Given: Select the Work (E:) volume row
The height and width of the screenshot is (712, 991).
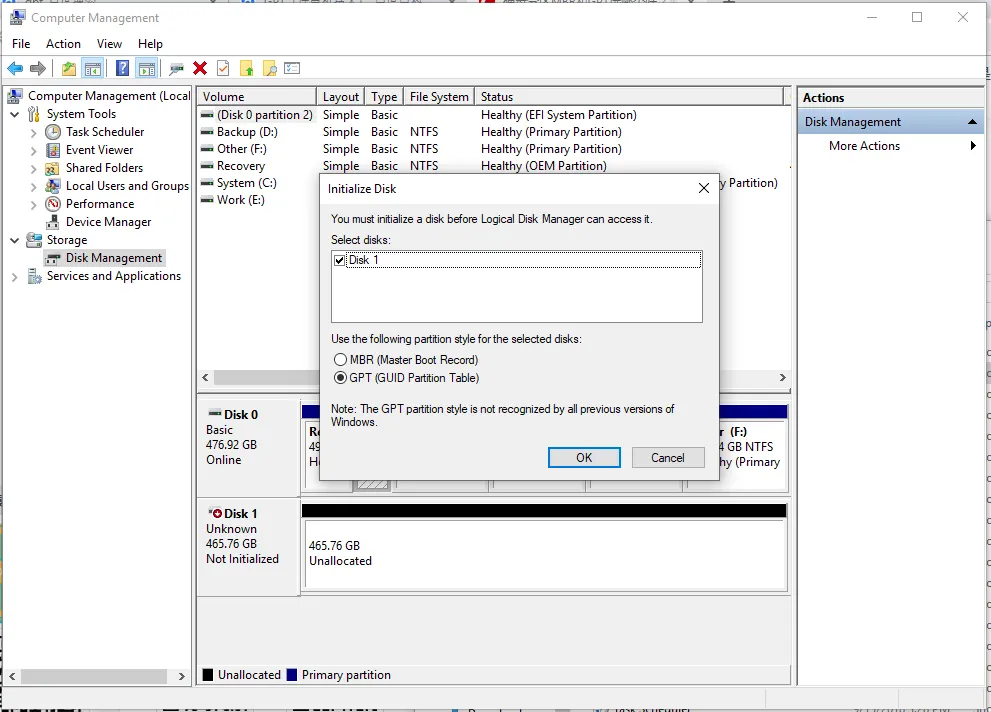Looking at the screenshot, I should 233,200.
